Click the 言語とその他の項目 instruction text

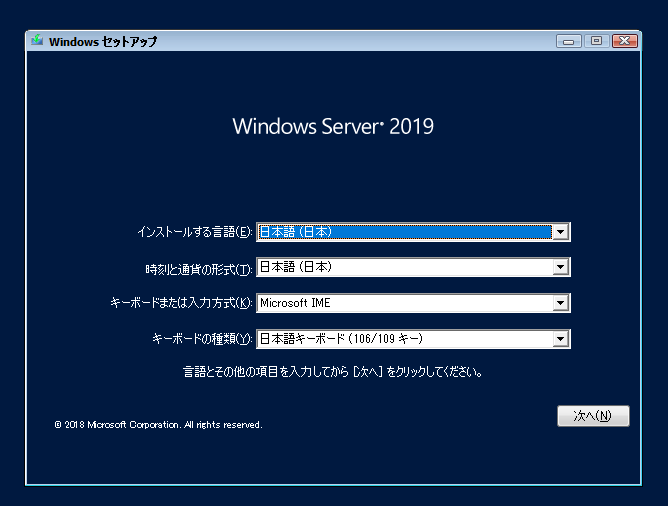pyautogui.click(x=333, y=372)
